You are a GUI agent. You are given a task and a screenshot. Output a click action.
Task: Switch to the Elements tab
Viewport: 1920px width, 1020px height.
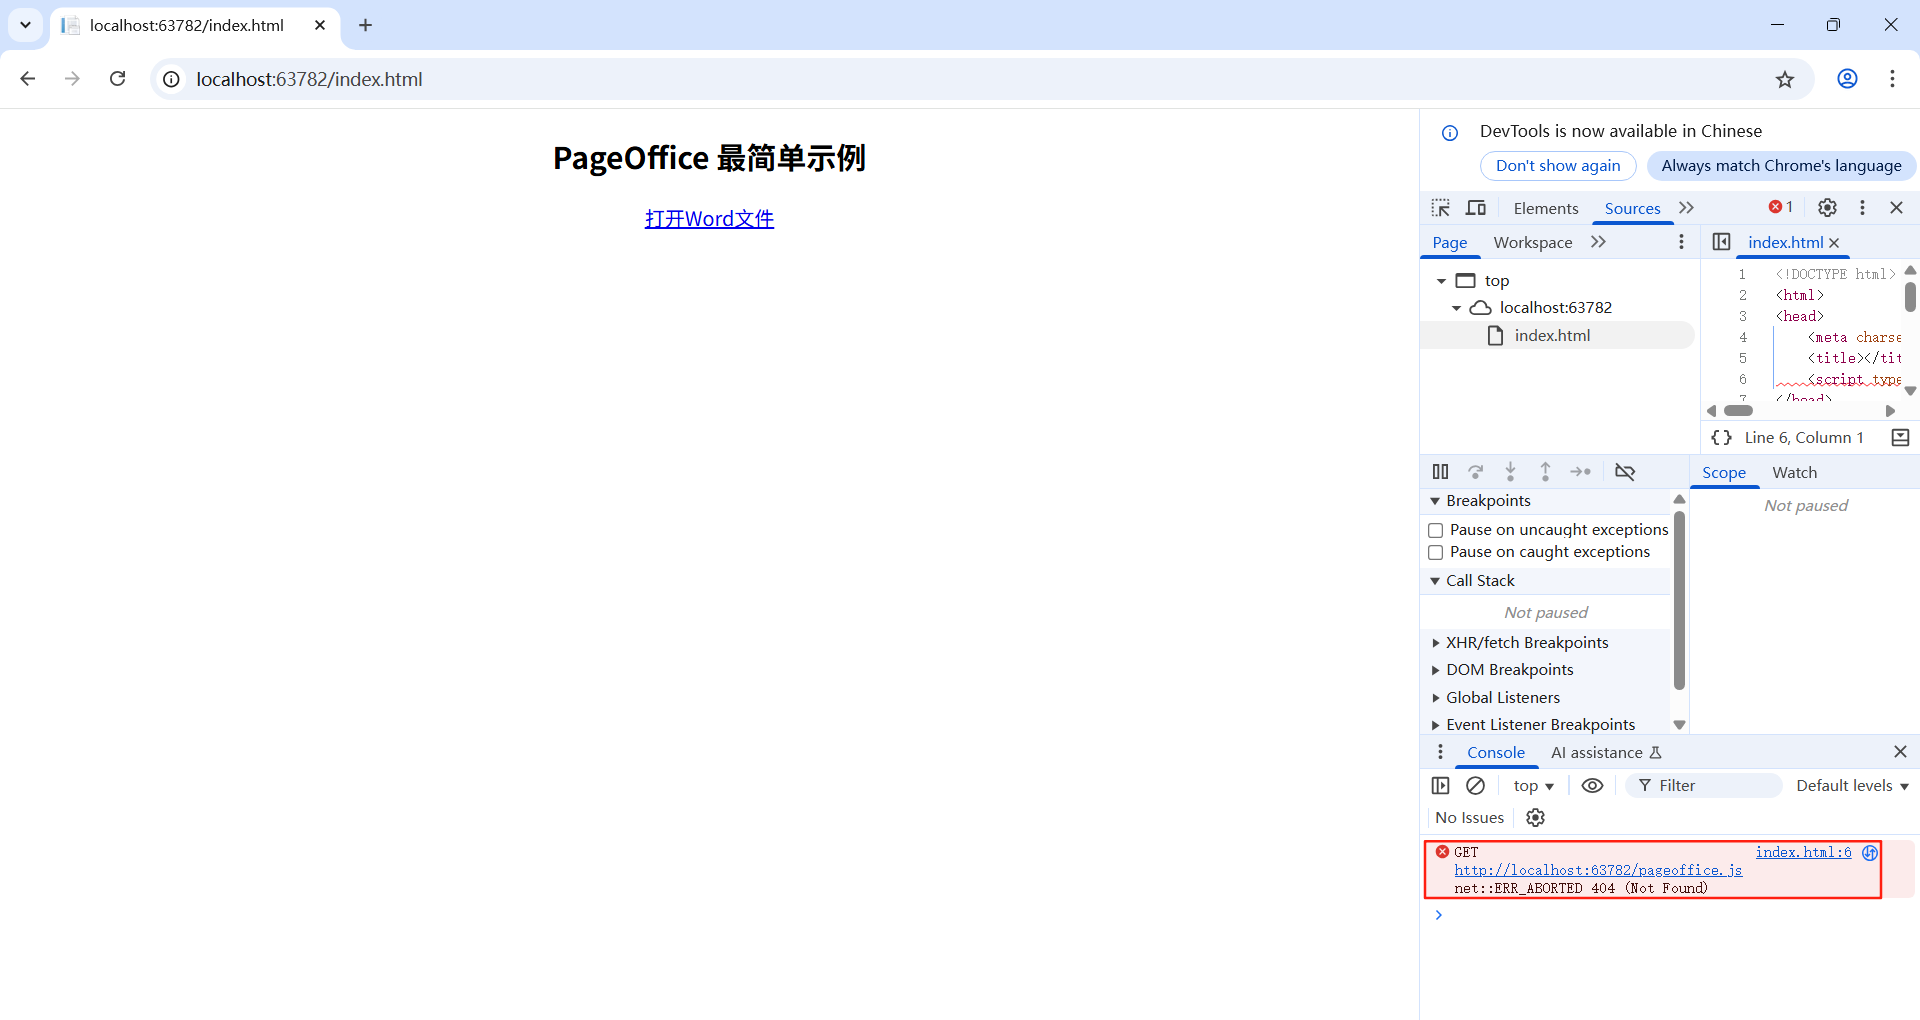point(1545,208)
